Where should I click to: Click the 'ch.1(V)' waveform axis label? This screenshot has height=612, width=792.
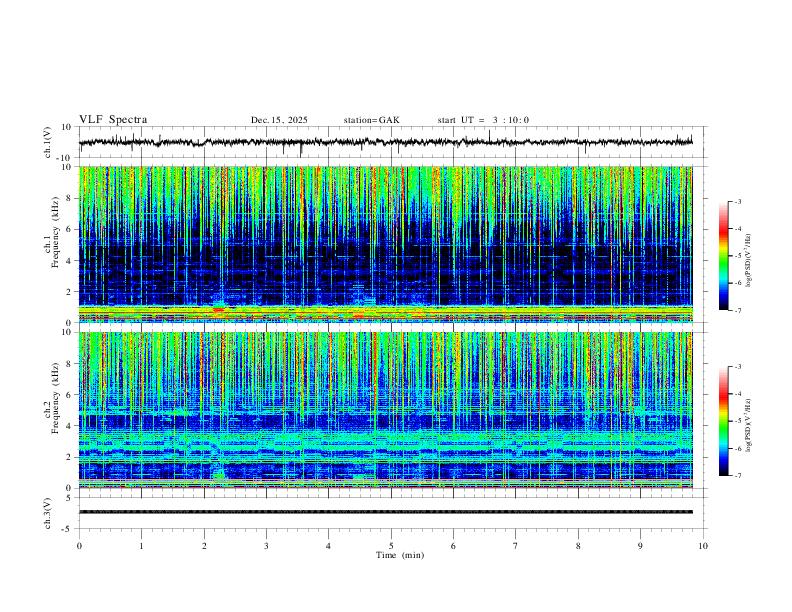pyautogui.click(x=48, y=142)
